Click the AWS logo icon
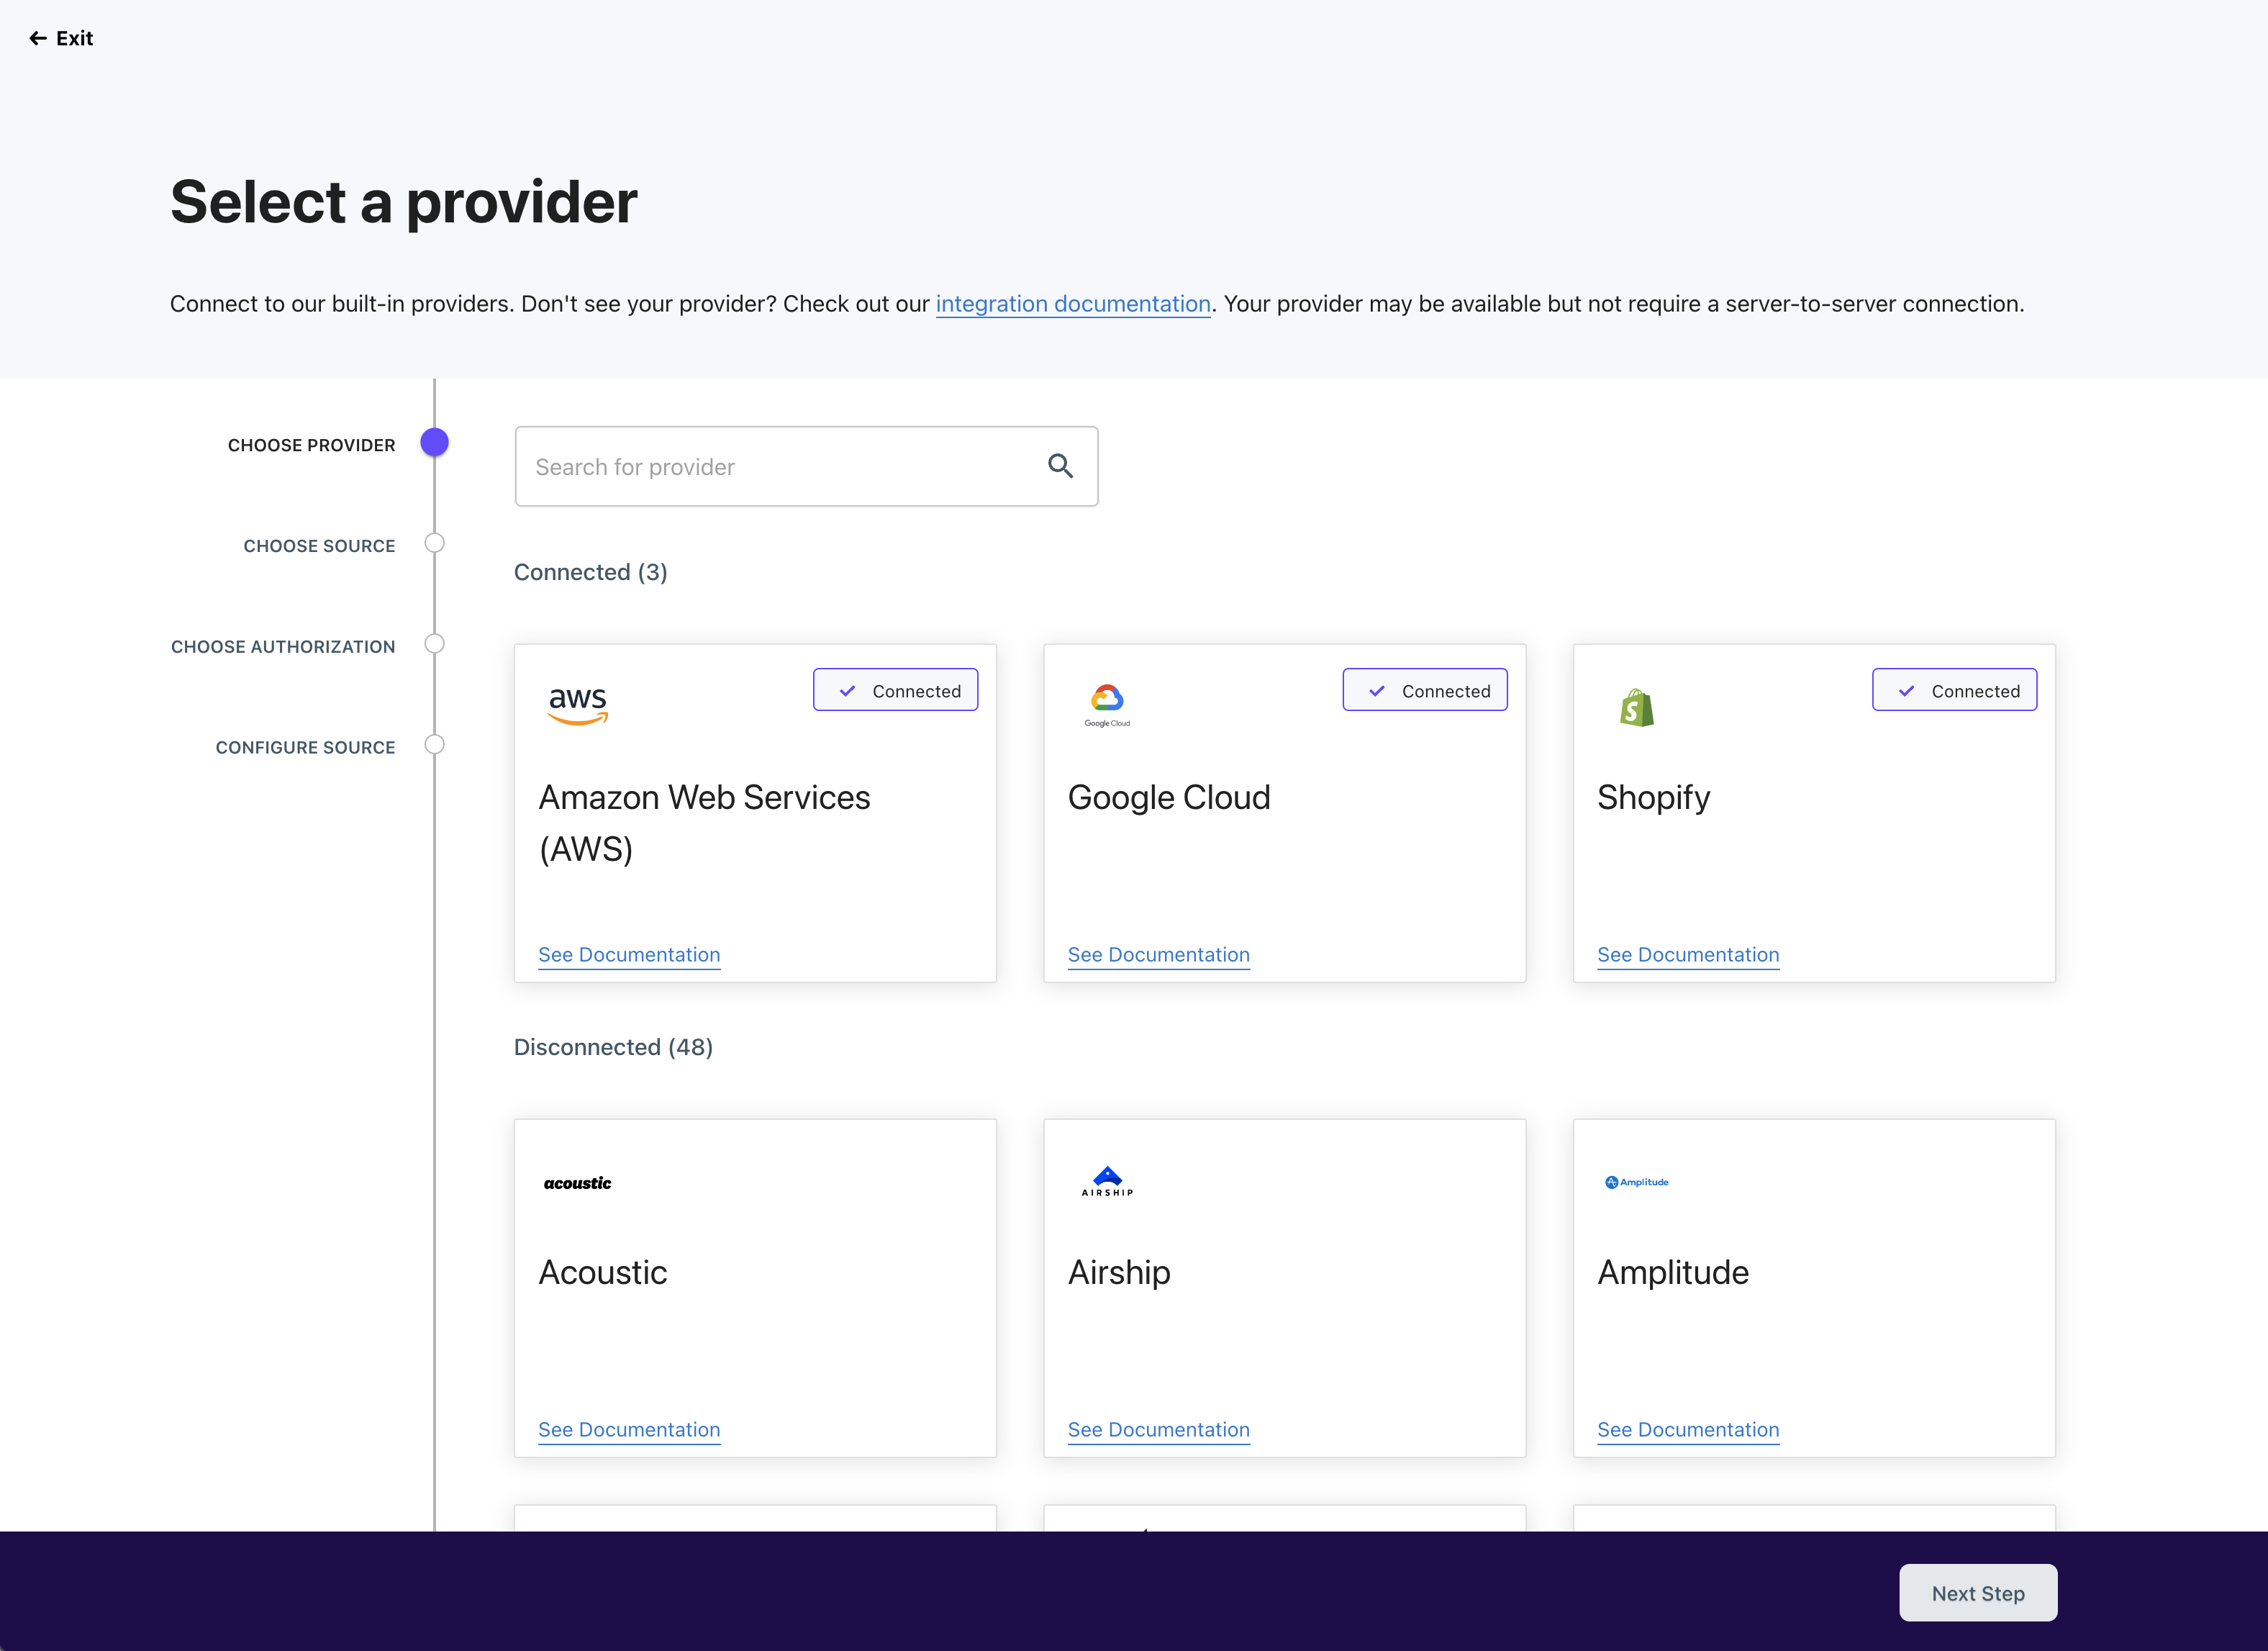This screenshot has width=2268, height=1651. 578,704
